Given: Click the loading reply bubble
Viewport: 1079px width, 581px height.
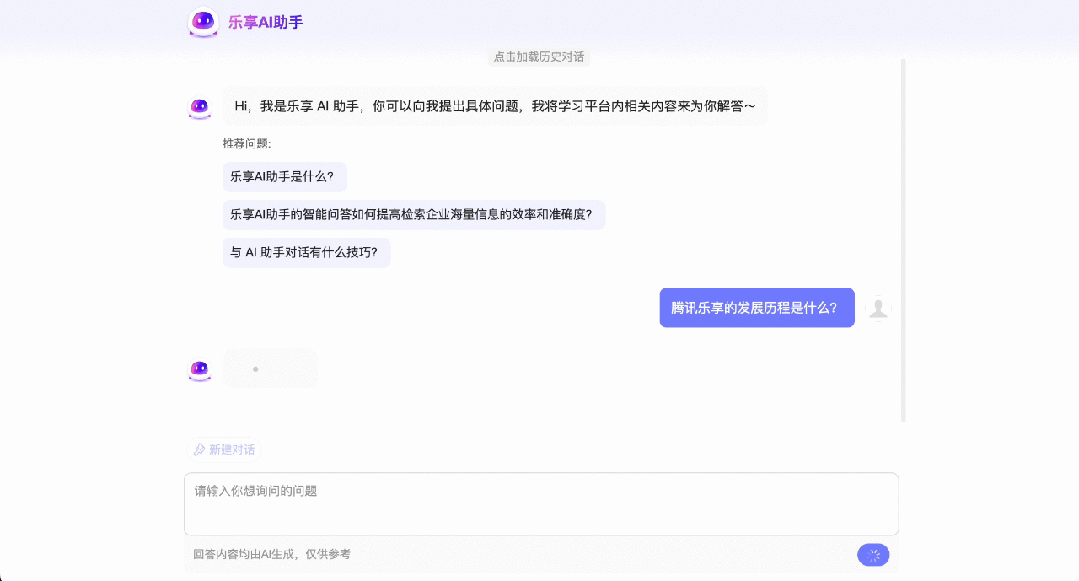Looking at the screenshot, I should point(270,368).
